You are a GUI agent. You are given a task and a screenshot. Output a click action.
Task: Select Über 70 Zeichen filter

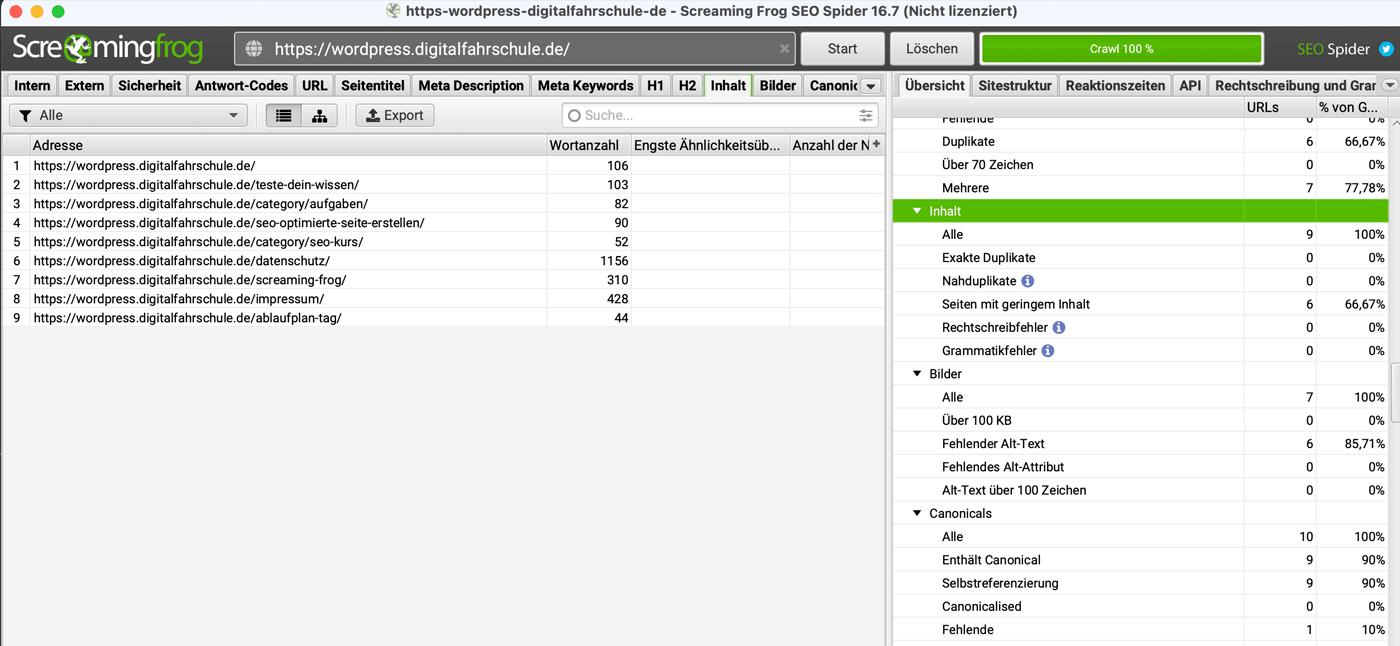click(x=1140, y=165)
